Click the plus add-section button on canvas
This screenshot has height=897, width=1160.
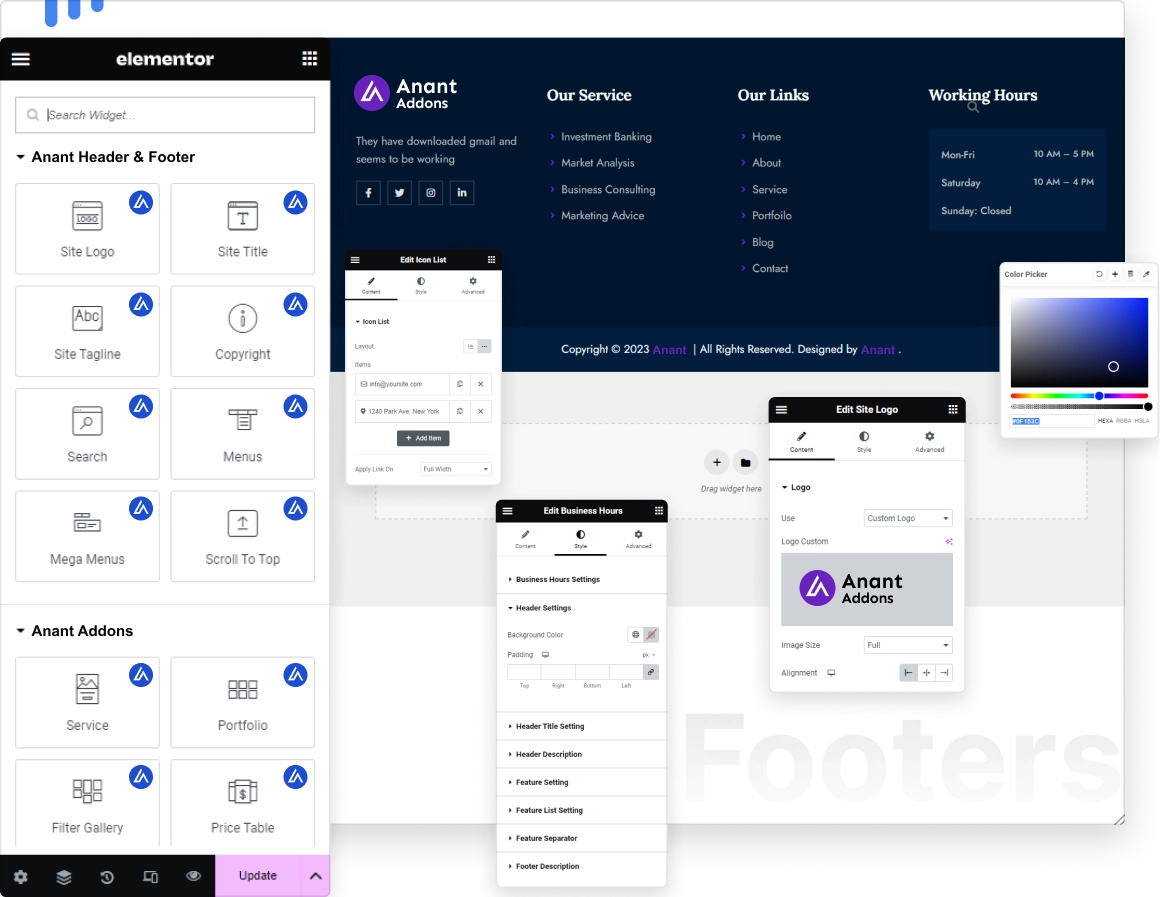(716, 463)
